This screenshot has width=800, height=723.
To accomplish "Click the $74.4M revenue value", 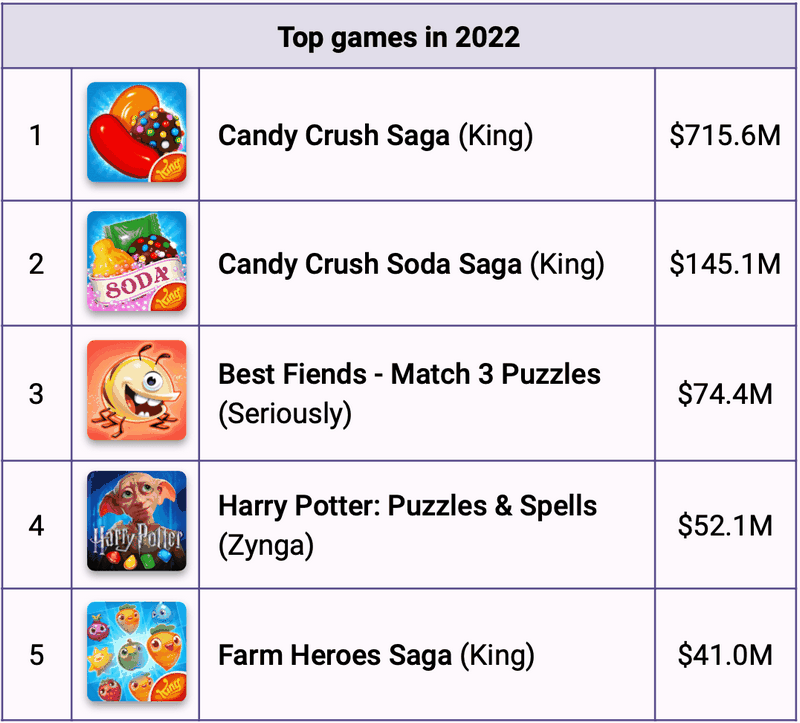I will (725, 393).
